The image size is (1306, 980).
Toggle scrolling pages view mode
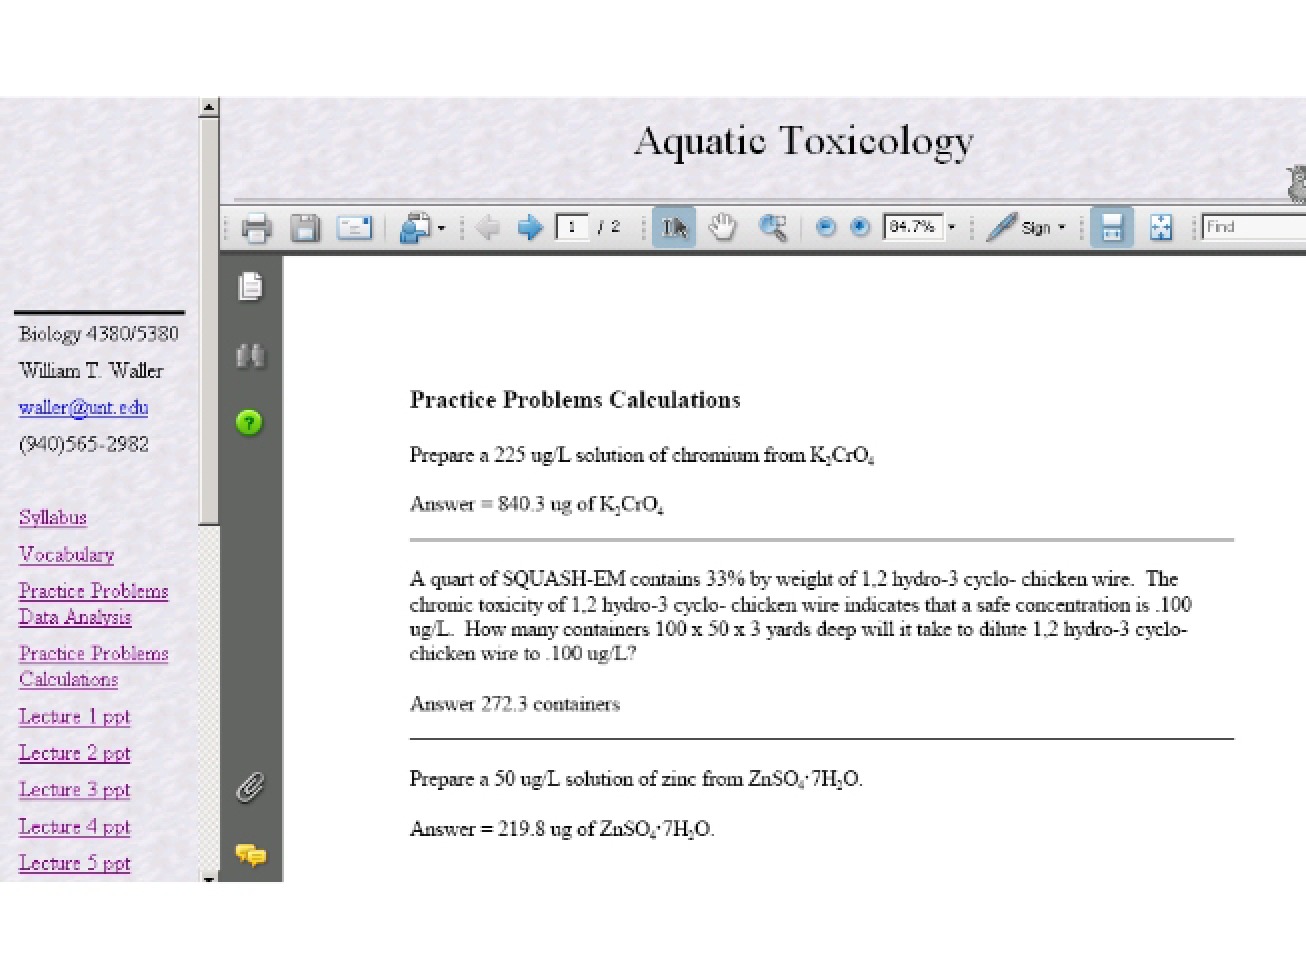(x=1111, y=228)
